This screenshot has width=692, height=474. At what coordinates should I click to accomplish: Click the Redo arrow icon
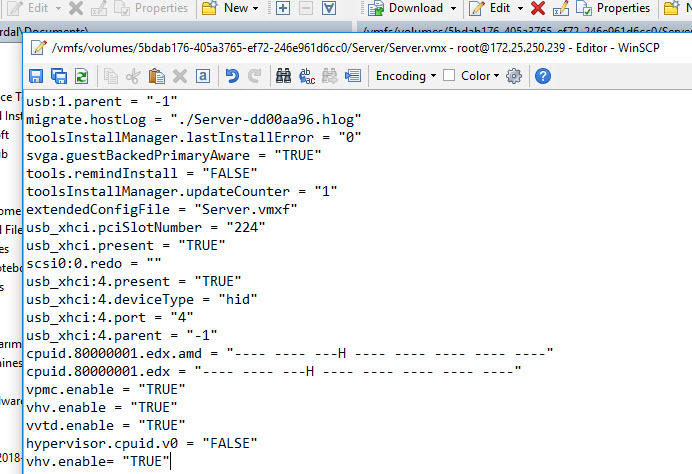pyautogui.click(x=255, y=76)
